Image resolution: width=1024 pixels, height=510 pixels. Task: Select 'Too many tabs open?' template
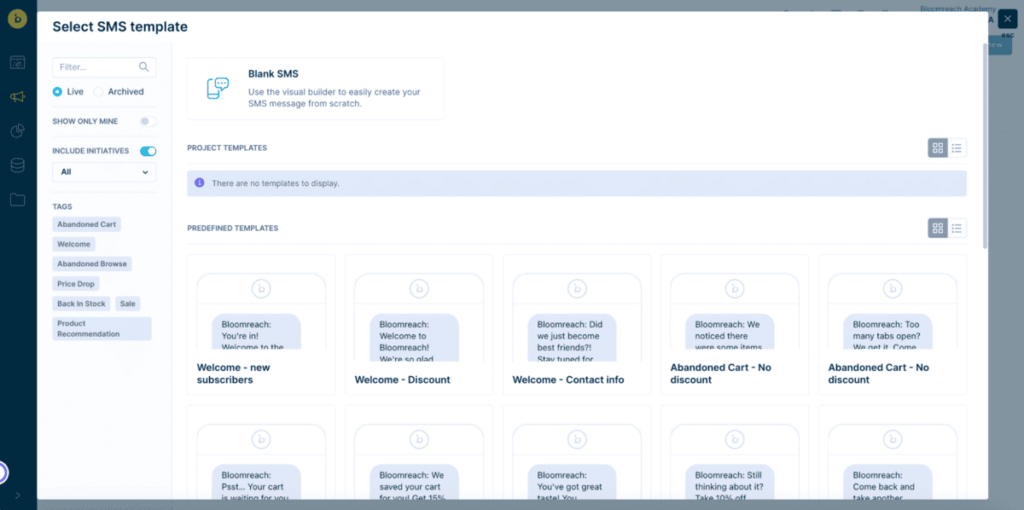click(893, 325)
